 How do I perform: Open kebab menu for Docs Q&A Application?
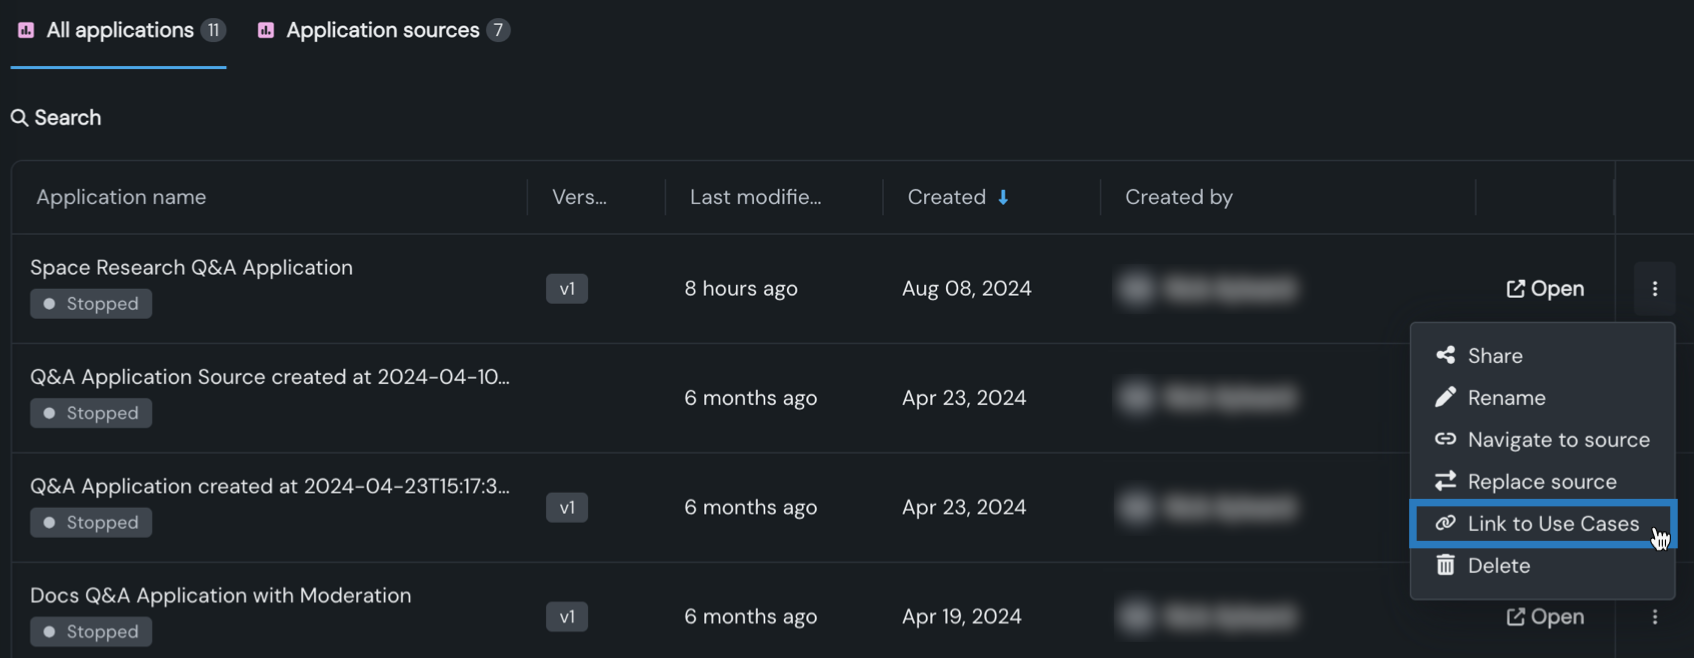[1655, 617]
